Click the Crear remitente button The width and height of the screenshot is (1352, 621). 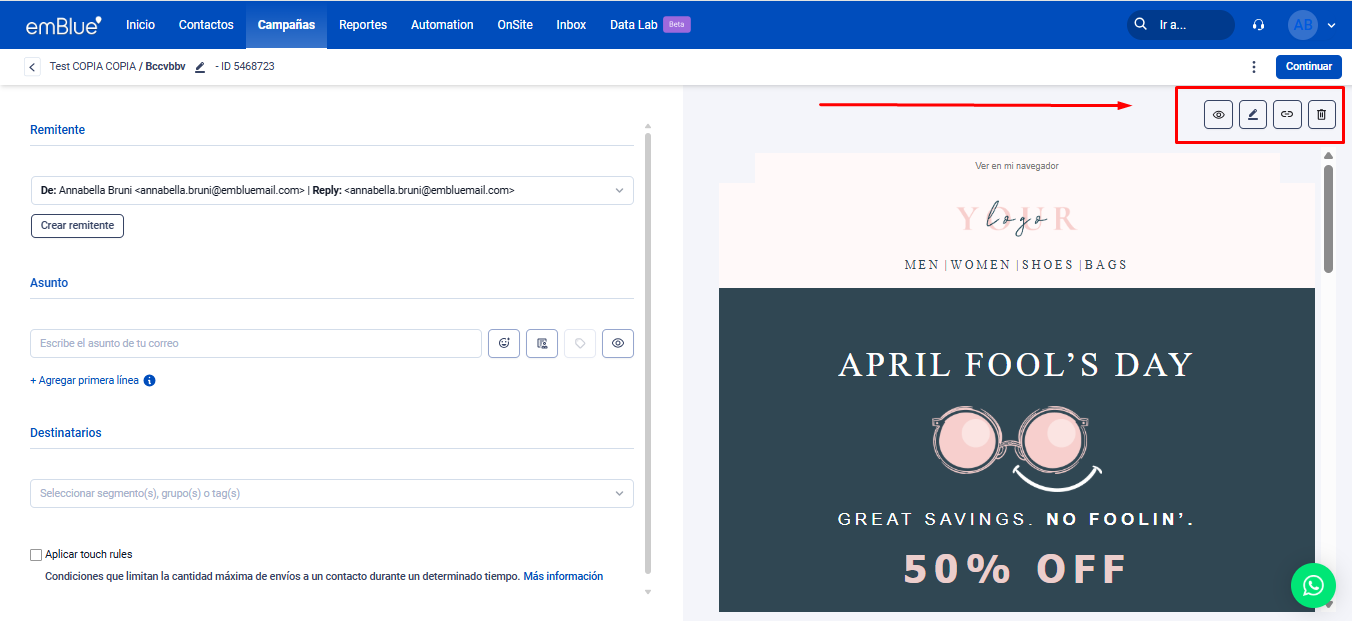pos(77,225)
